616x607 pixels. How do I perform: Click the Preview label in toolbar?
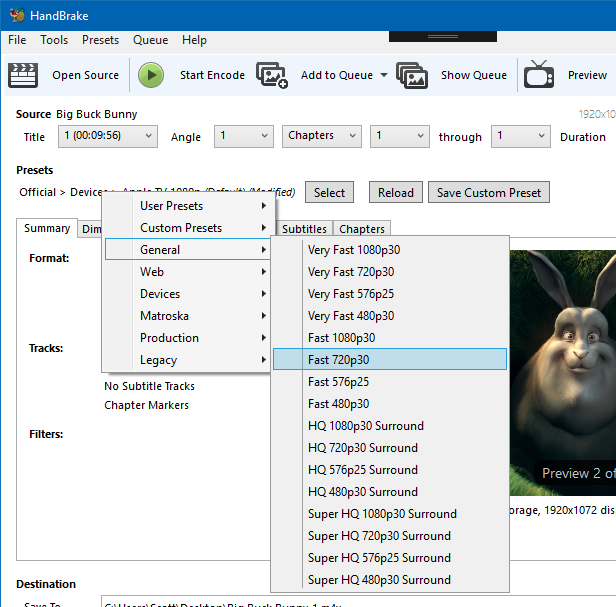[587, 75]
